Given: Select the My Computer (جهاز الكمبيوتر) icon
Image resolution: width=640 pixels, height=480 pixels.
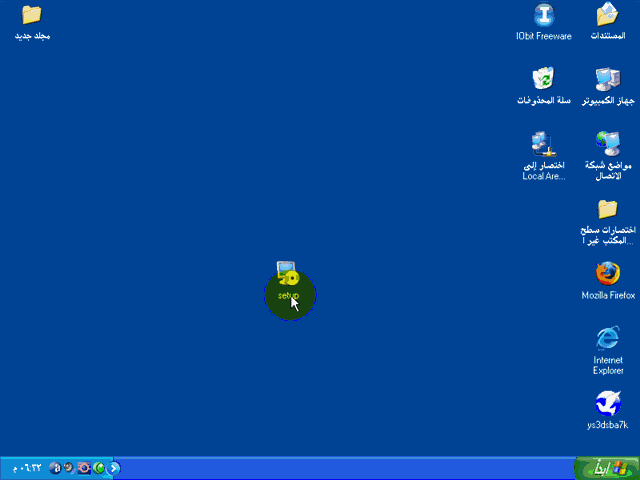Looking at the screenshot, I should pyautogui.click(x=608, y=80).
